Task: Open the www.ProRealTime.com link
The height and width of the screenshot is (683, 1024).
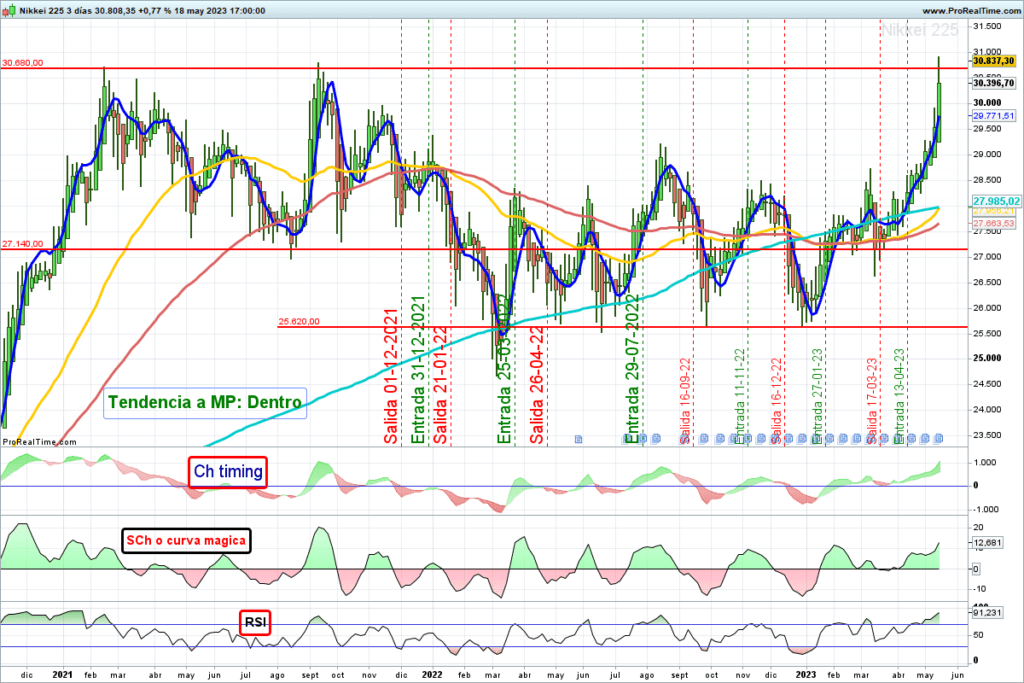Action: click(x=970, y=10)
